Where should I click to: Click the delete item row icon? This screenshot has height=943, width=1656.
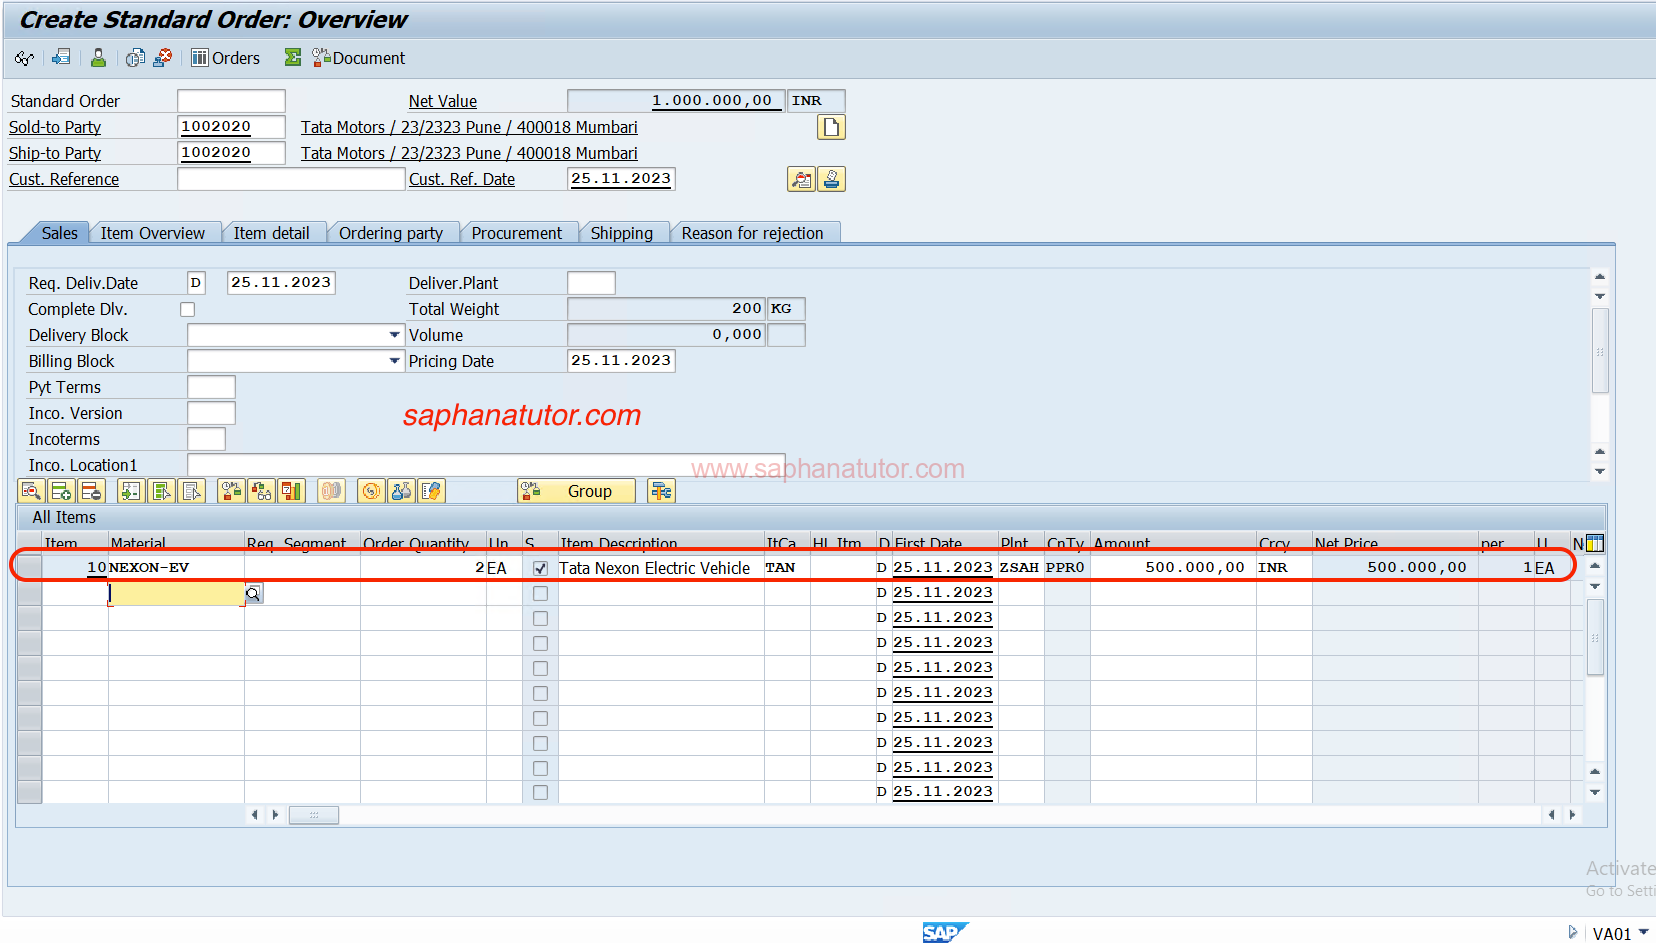(x=91, y=491)
